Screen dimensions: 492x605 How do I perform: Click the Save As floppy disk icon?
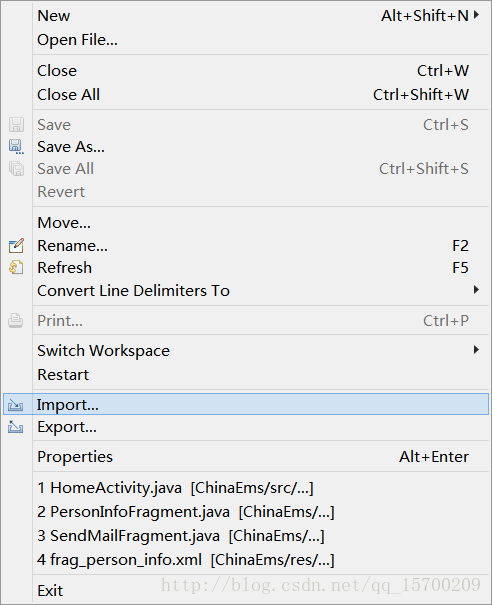(16, 147)
